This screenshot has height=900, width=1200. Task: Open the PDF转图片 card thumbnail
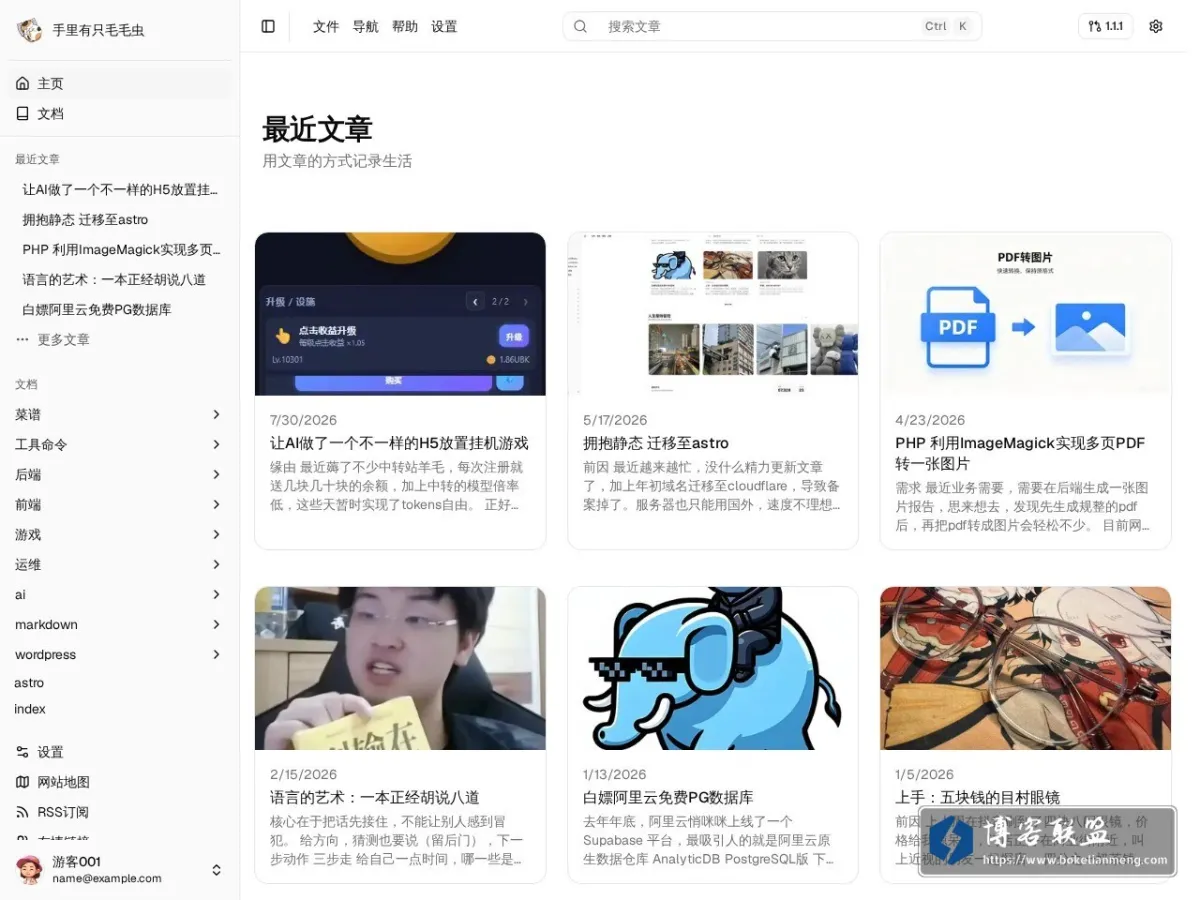1025,314
